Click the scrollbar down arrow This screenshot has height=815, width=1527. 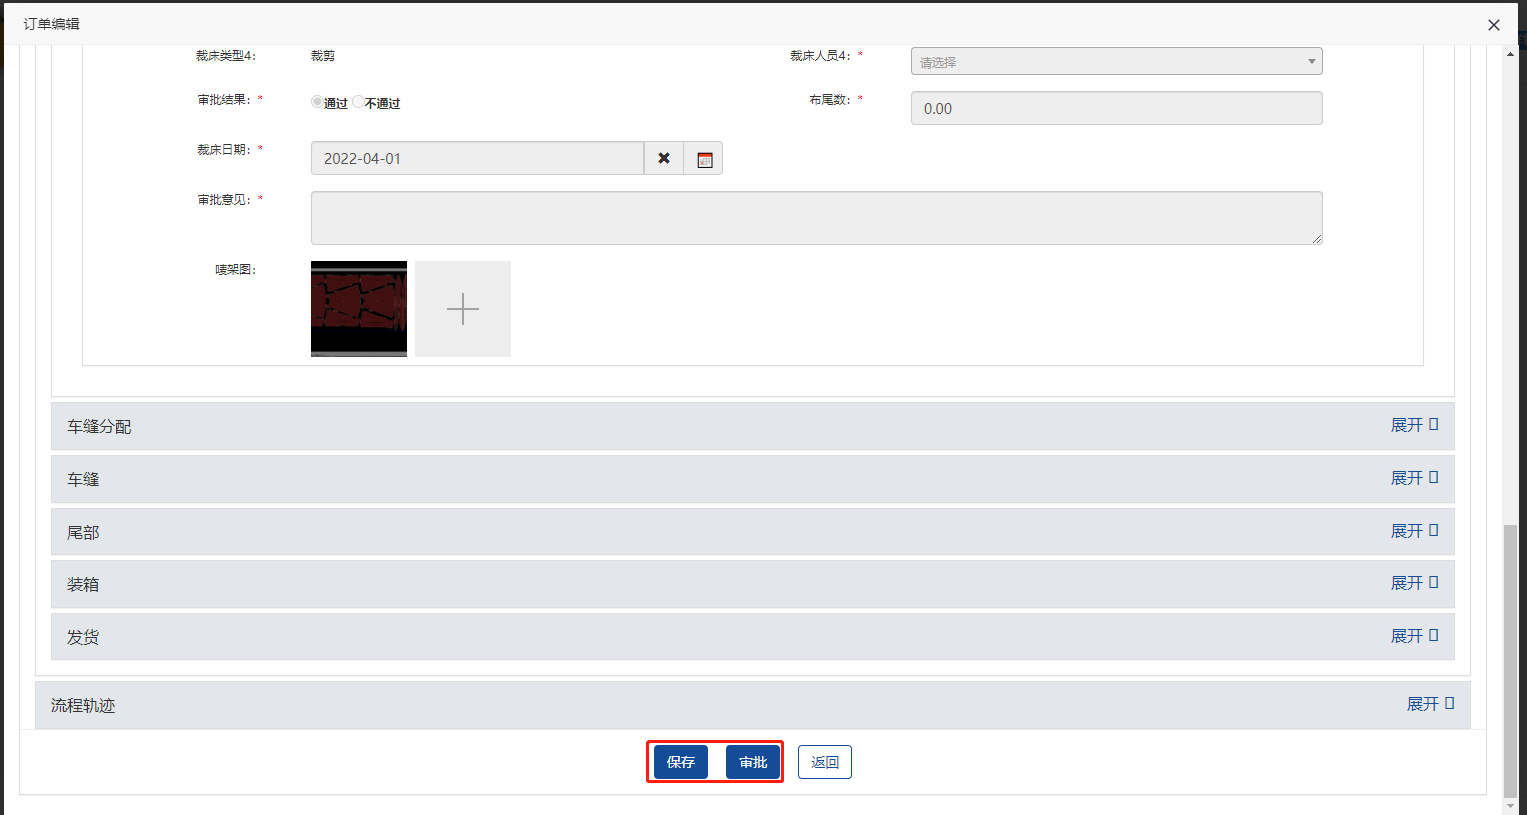tap(1510, 805)
